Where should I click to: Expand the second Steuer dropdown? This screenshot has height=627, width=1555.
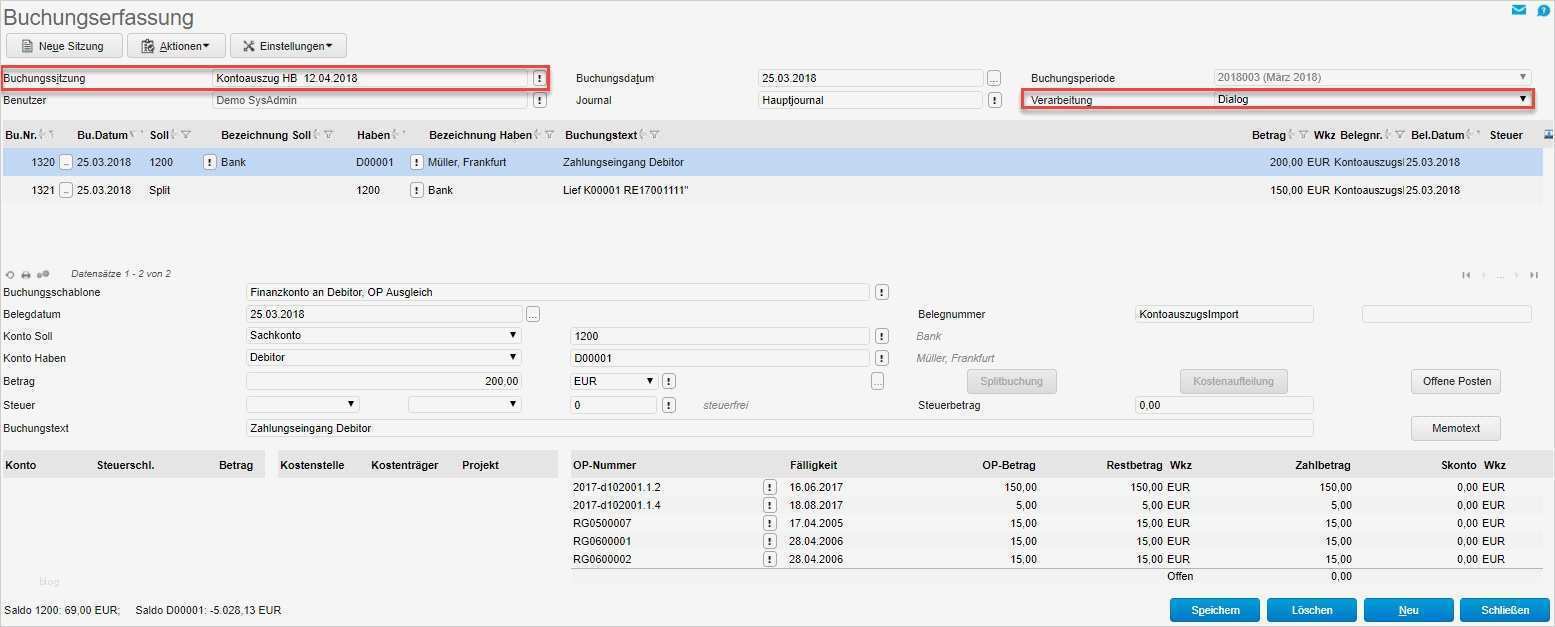point(513,405)
